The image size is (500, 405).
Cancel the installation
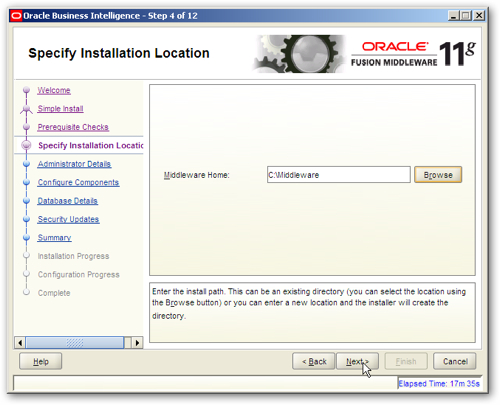point(455,361)
